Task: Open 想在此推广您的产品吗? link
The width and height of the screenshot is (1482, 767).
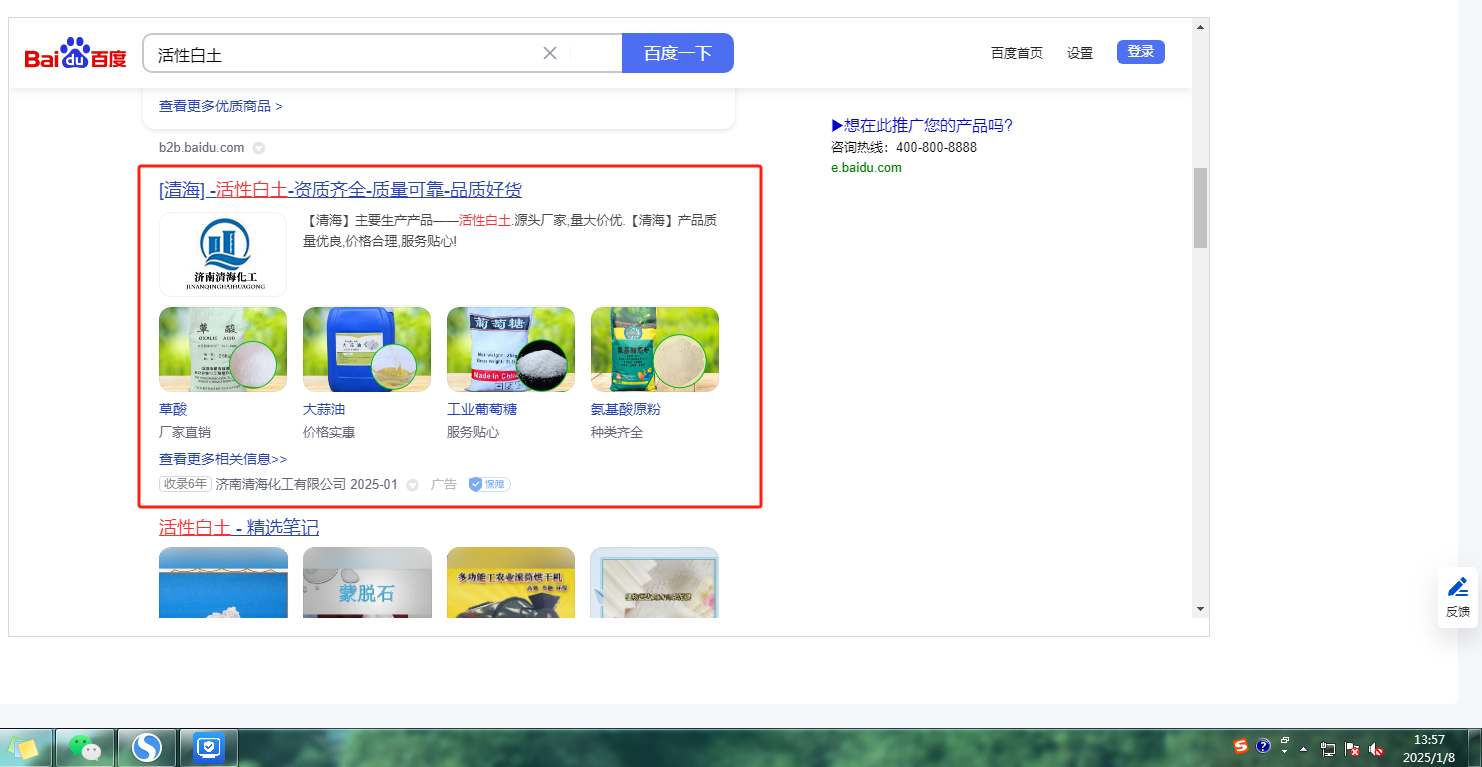Action: tap(922, 125)
